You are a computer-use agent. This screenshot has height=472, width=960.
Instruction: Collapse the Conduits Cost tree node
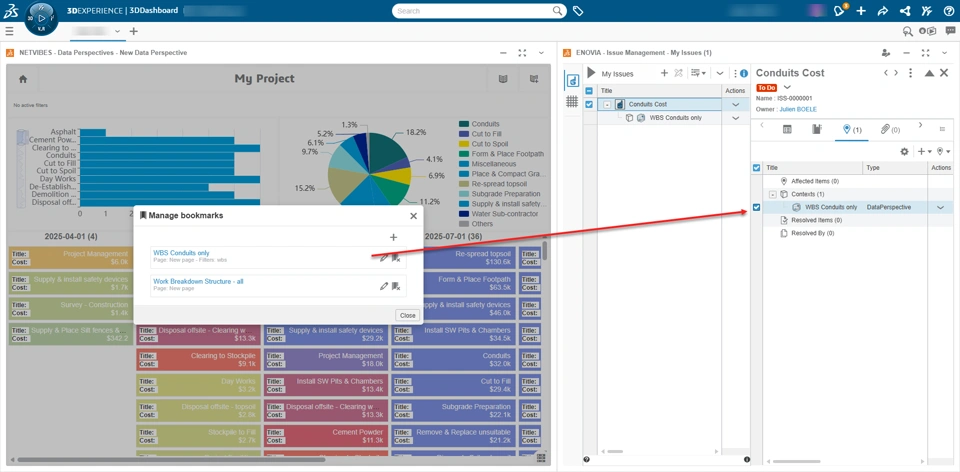pos(607,104)
